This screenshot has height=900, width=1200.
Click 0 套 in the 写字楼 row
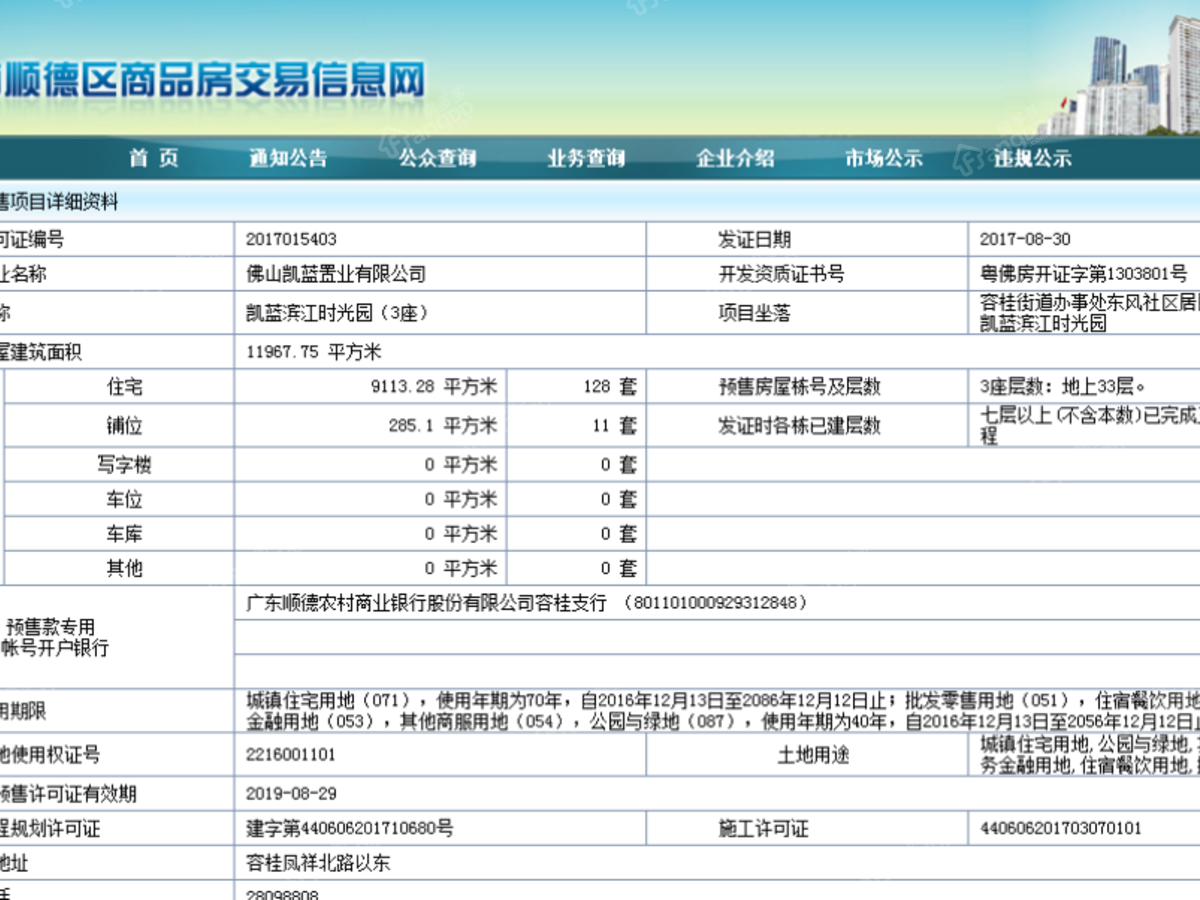point(618,465)
